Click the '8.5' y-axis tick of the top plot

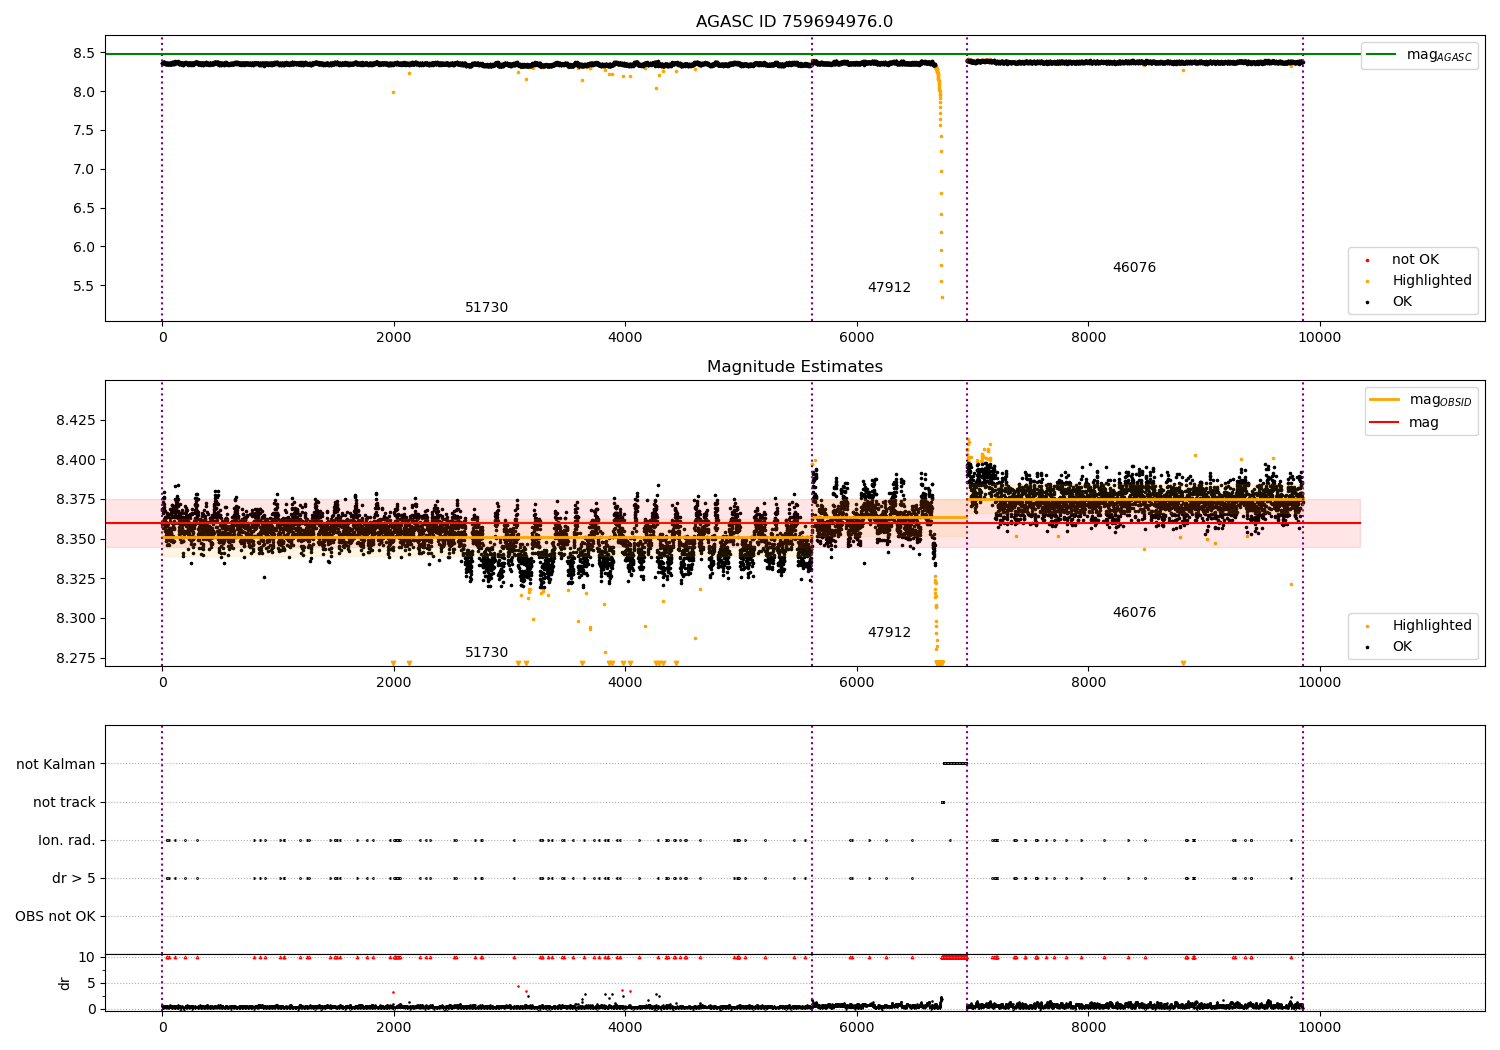click(84, 53)
